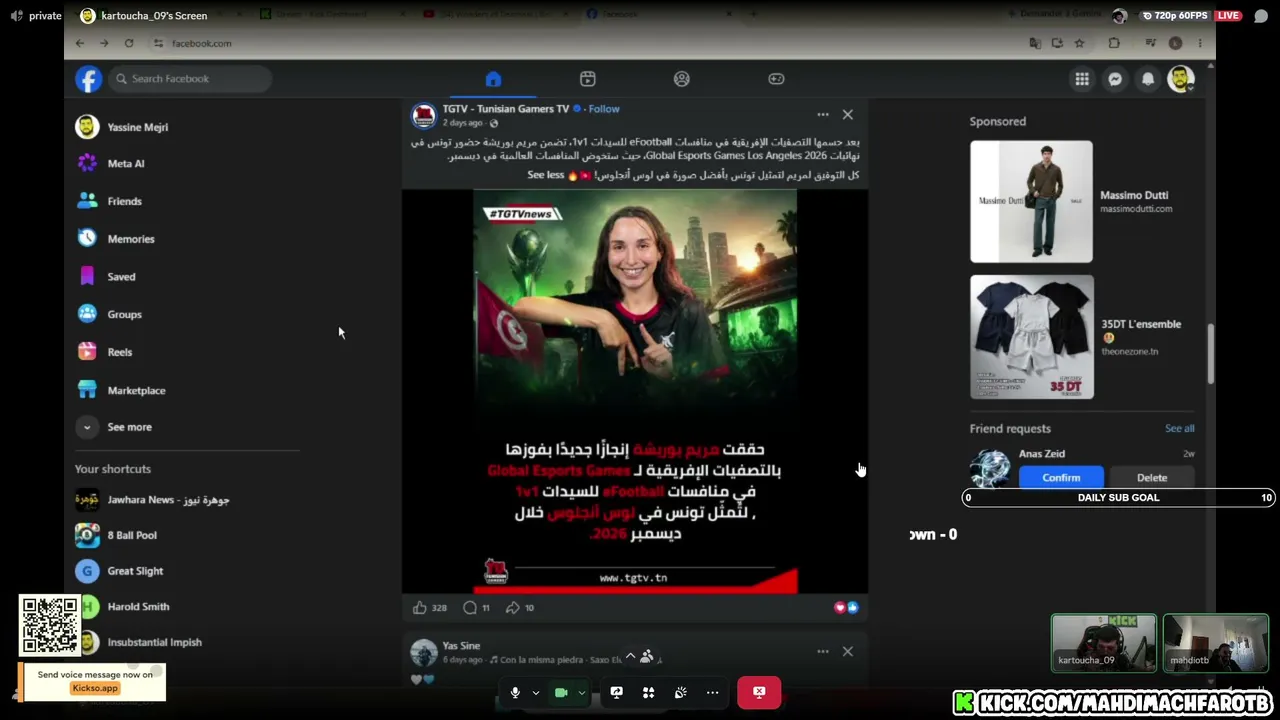Collapse post text with See less
The width and height of the screenshot is (1280, 720).
pos(546,175)
